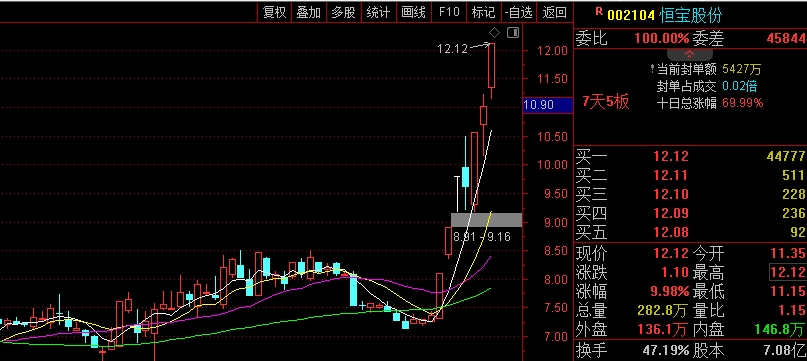Open the 复权 price adjustment menu
Screen dimensions: 807x361
[274, 12]
